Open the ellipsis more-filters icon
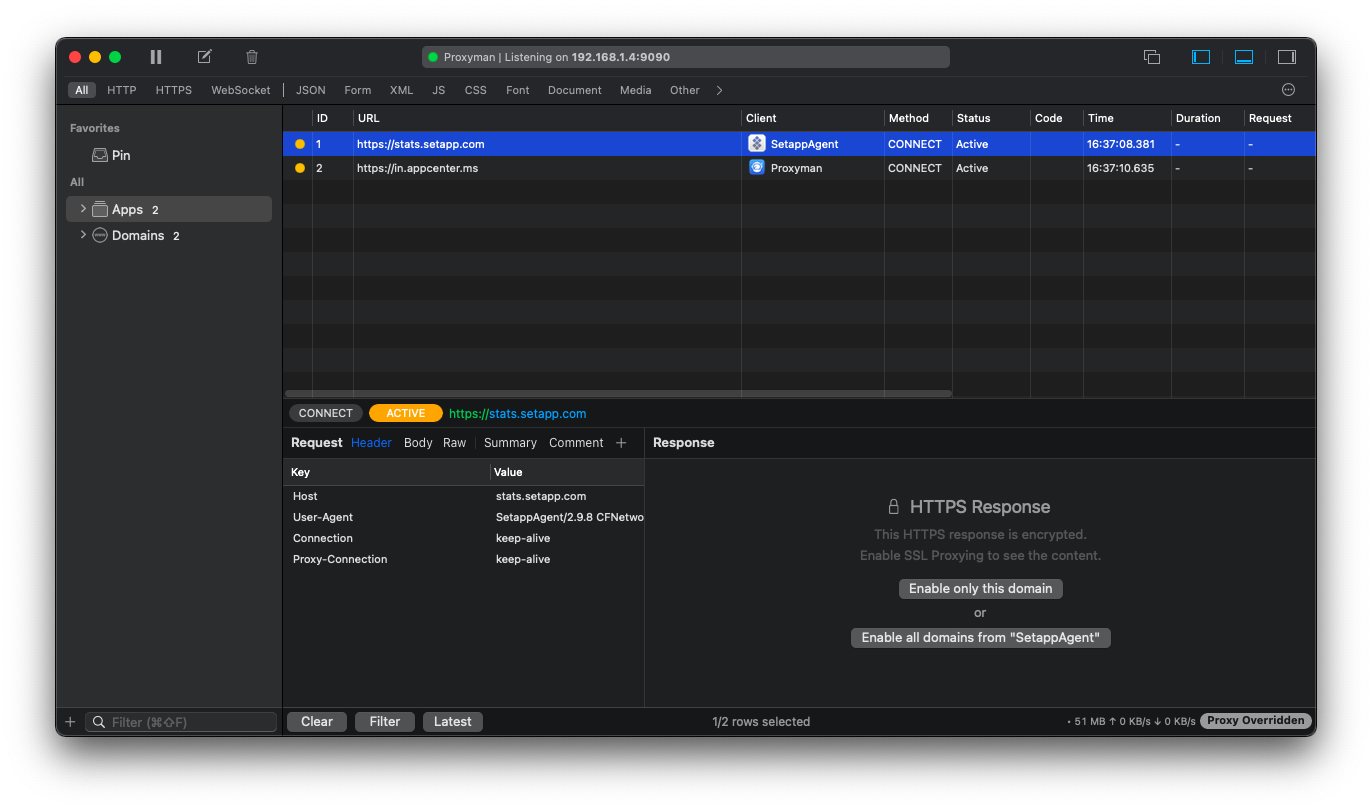The image size is (1372, 810). (x=1288, y=90)
